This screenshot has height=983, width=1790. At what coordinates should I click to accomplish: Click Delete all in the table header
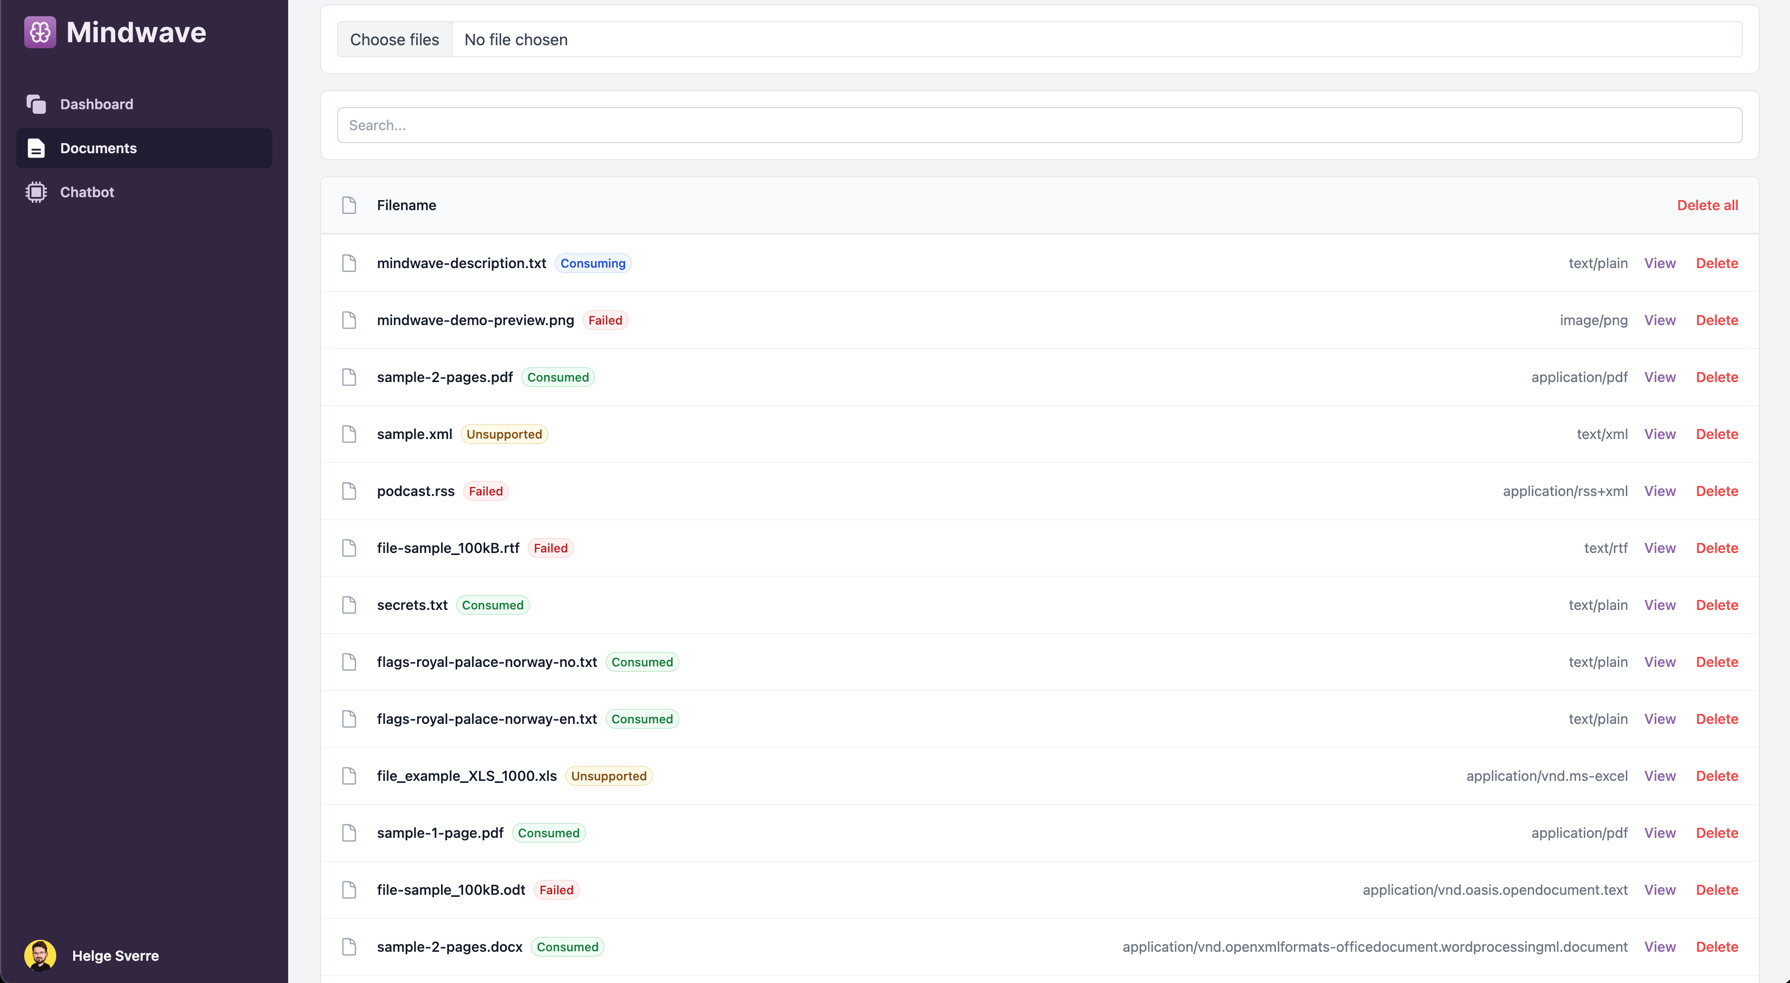tap(1707, 205)
